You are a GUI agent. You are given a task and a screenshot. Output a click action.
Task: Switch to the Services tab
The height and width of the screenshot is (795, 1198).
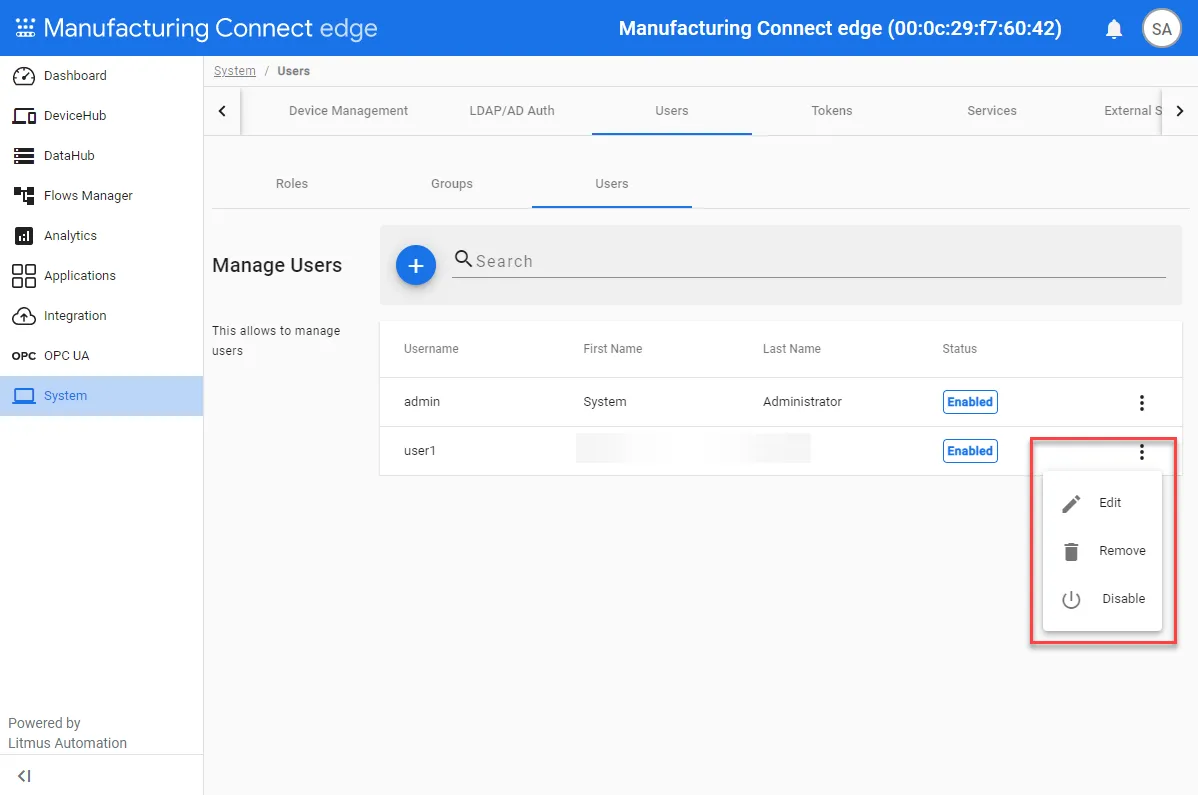[x=992, y=111]
